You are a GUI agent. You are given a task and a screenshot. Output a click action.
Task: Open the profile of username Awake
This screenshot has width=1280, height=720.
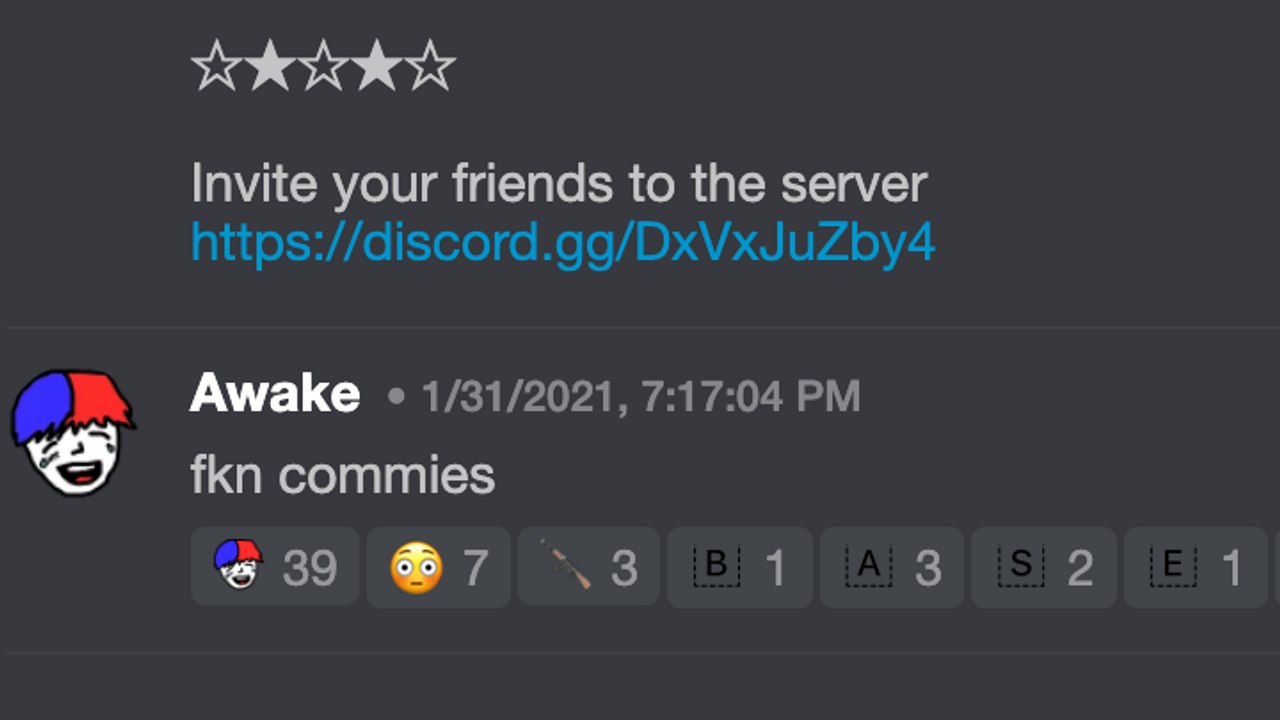[x=275, y=394]
